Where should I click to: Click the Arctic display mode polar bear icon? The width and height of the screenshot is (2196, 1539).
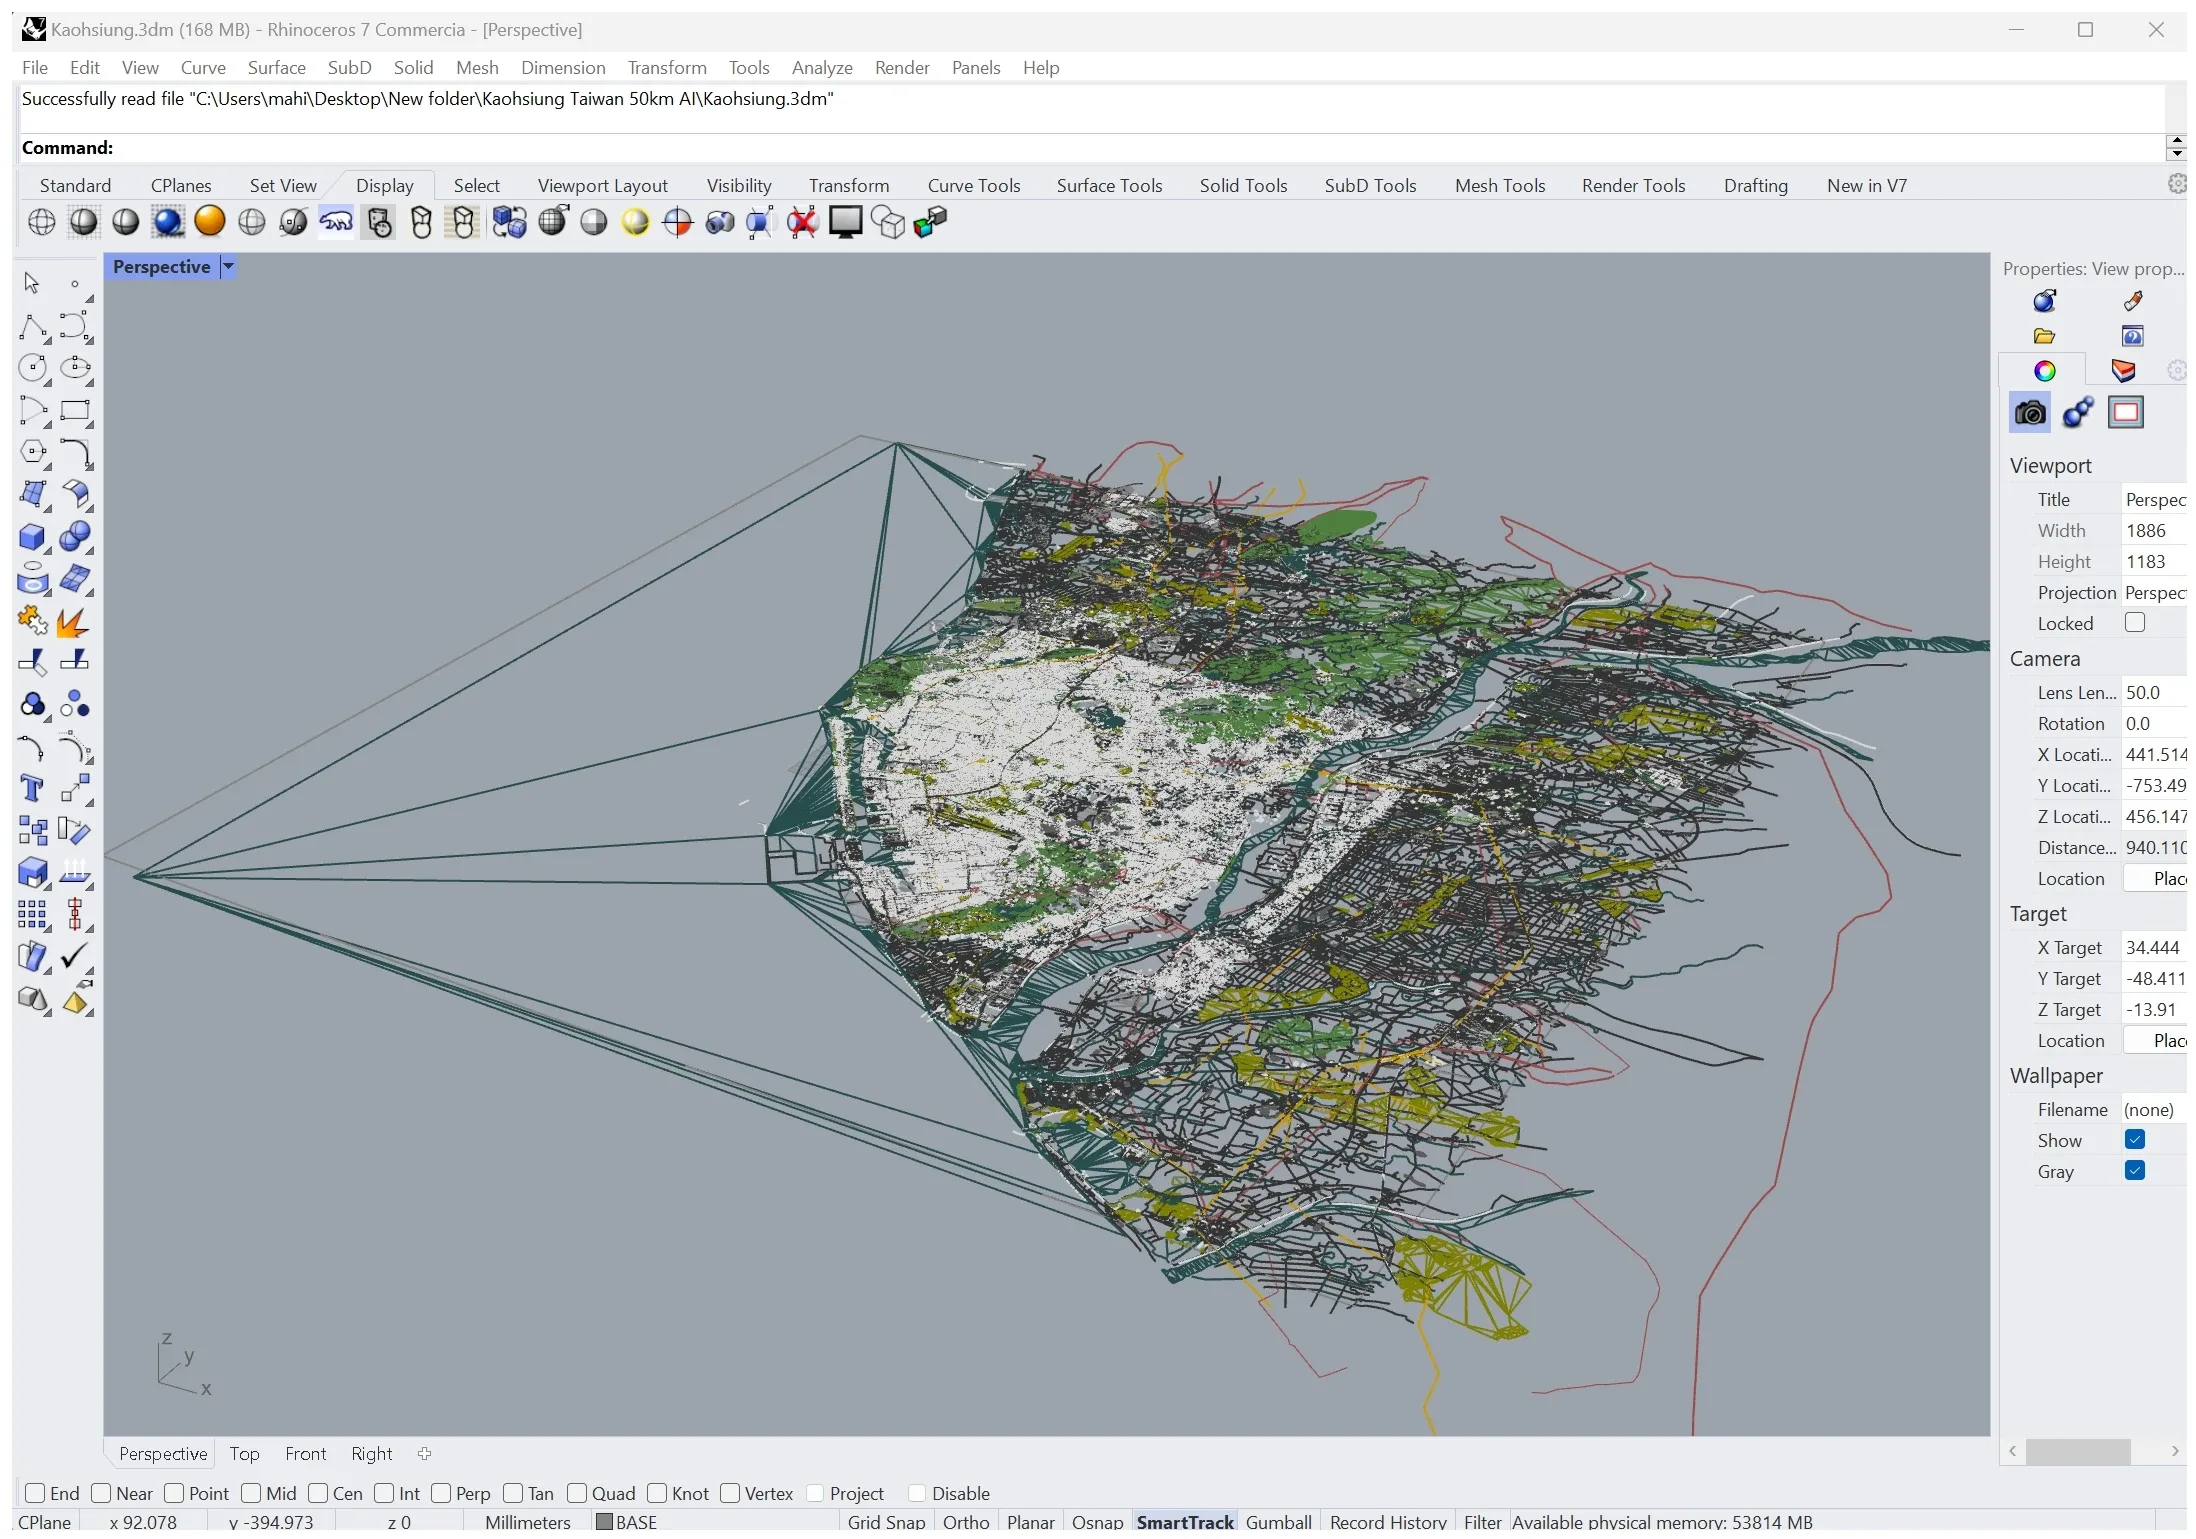click(335, 221)
